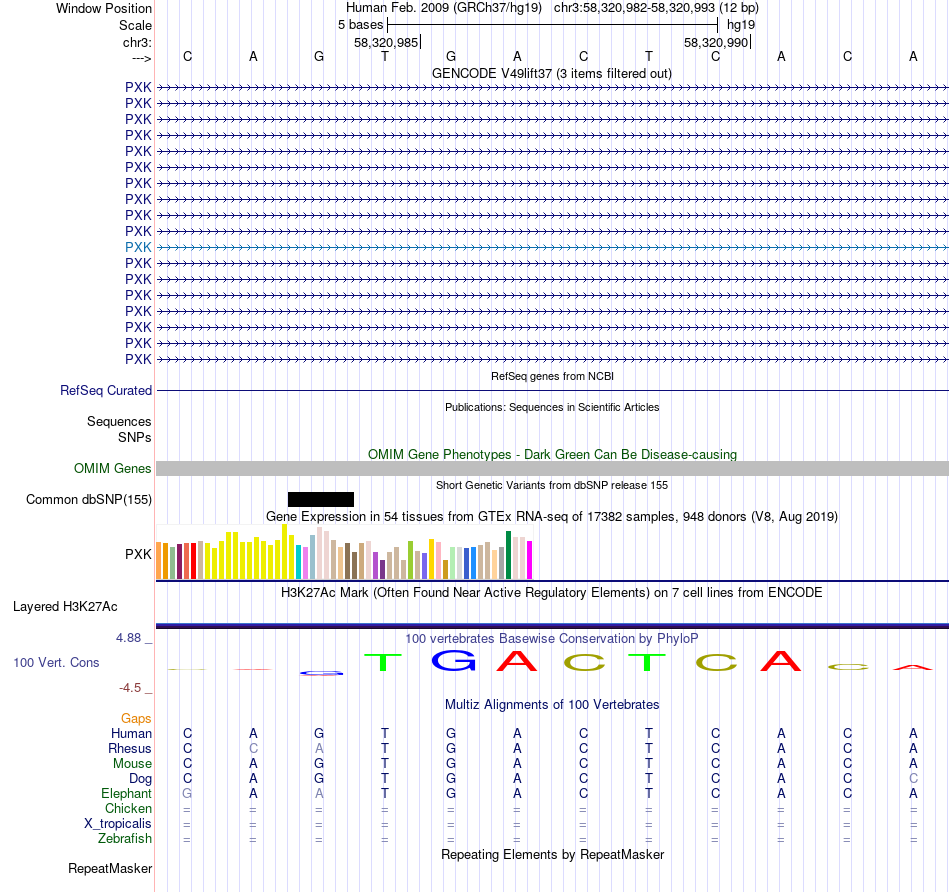This screenshot has height=892, width=950.
Task: Click the sequence direction arrow '--->'
Action: (141, 58)
